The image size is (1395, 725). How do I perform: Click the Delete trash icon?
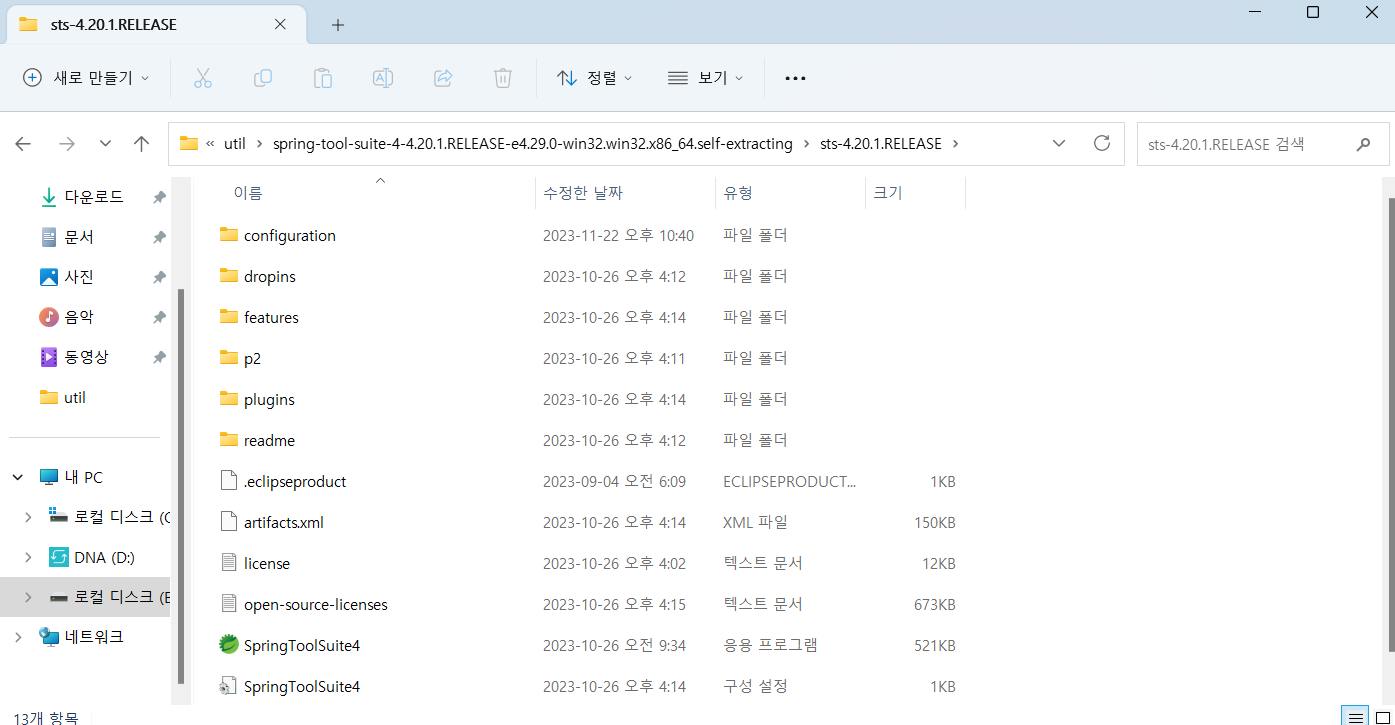pyautogui.click(x=503, y=78)
